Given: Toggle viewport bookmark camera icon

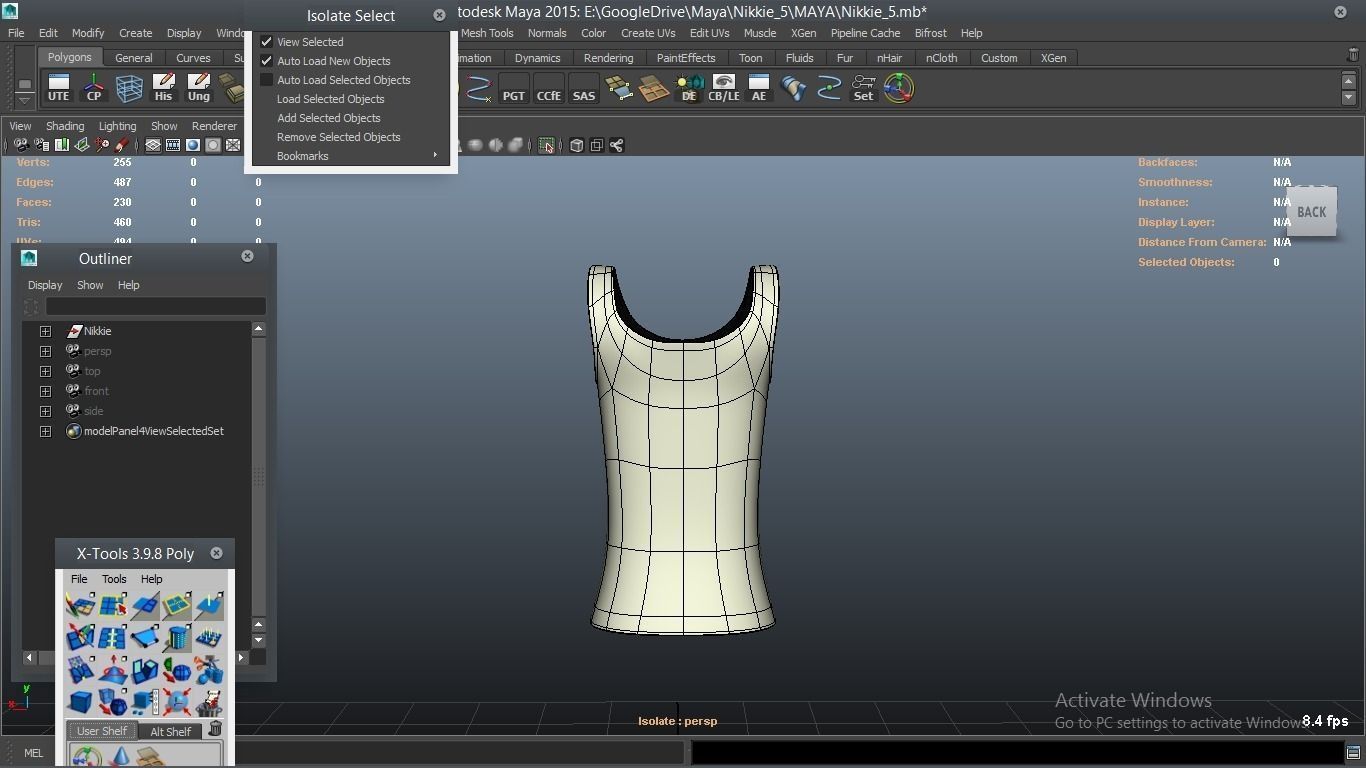Looking at the screenshot, I should (x=61, y=145).
